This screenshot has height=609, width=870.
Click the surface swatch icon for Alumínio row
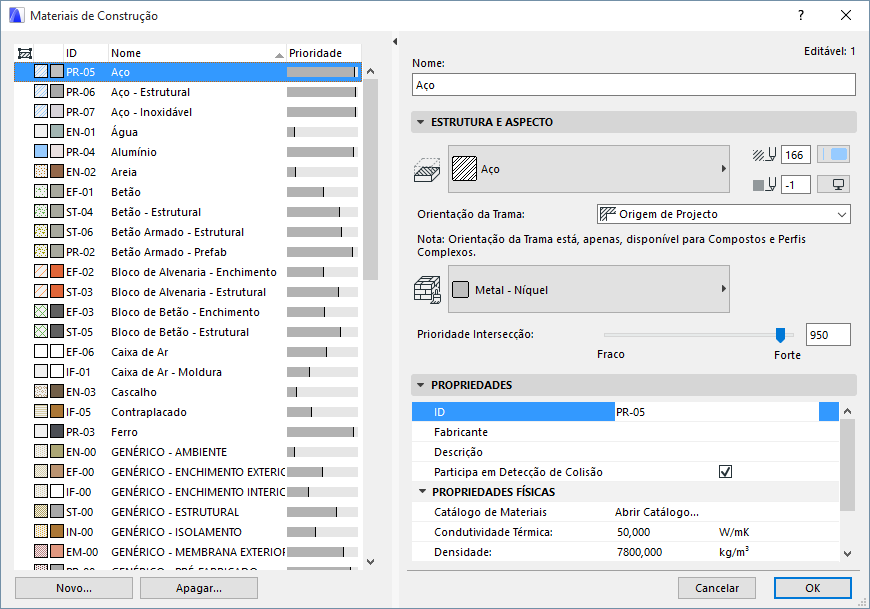(57, 151)
